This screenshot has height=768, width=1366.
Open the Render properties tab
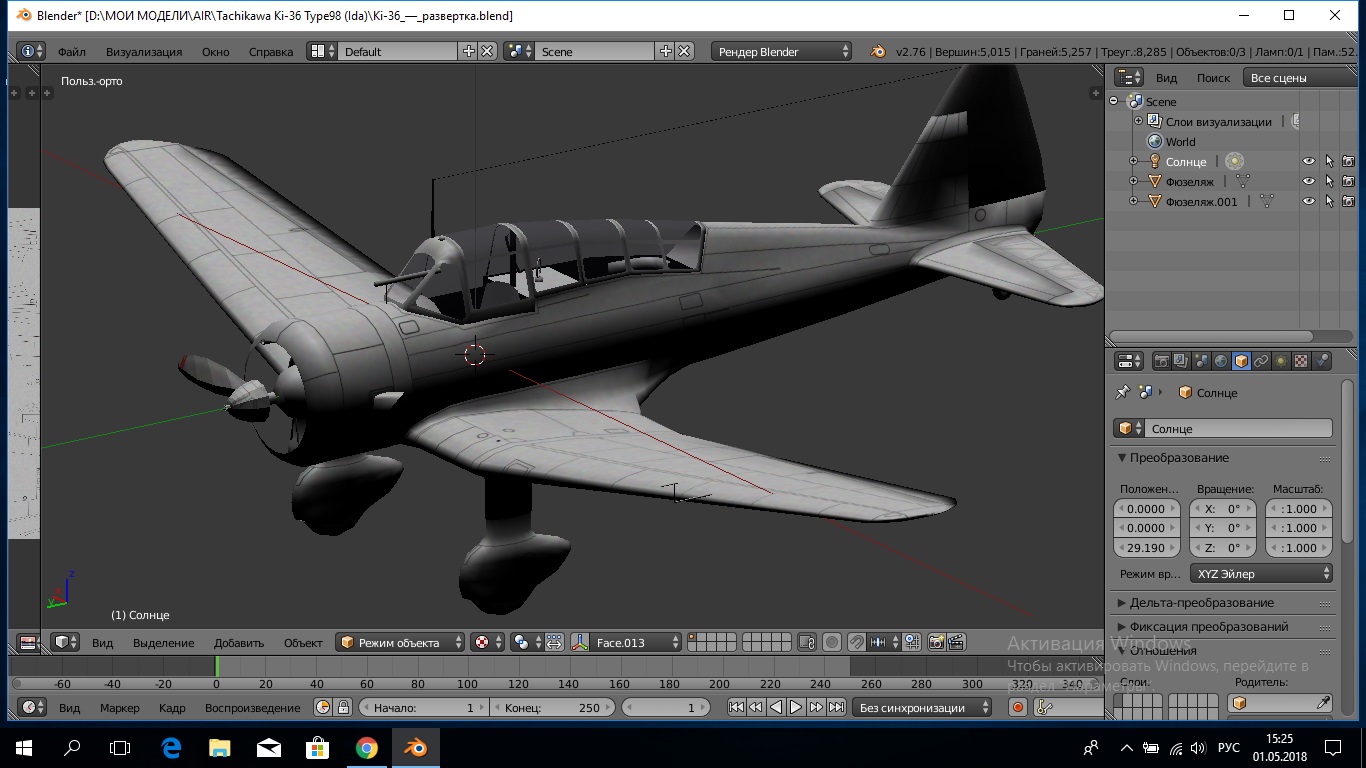[1161, 361]
